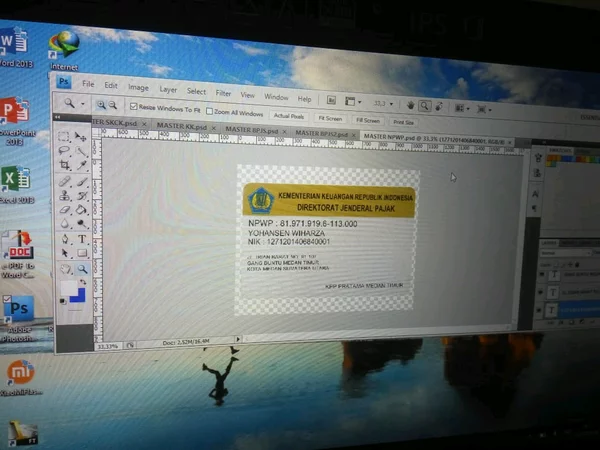Click the Fill Screen button
600x450 pixels.
[x=368, y=121]
